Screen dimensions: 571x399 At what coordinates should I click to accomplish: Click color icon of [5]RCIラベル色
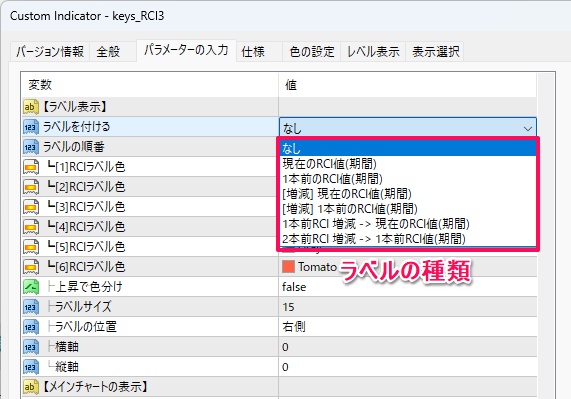click(x=31, y=247)
